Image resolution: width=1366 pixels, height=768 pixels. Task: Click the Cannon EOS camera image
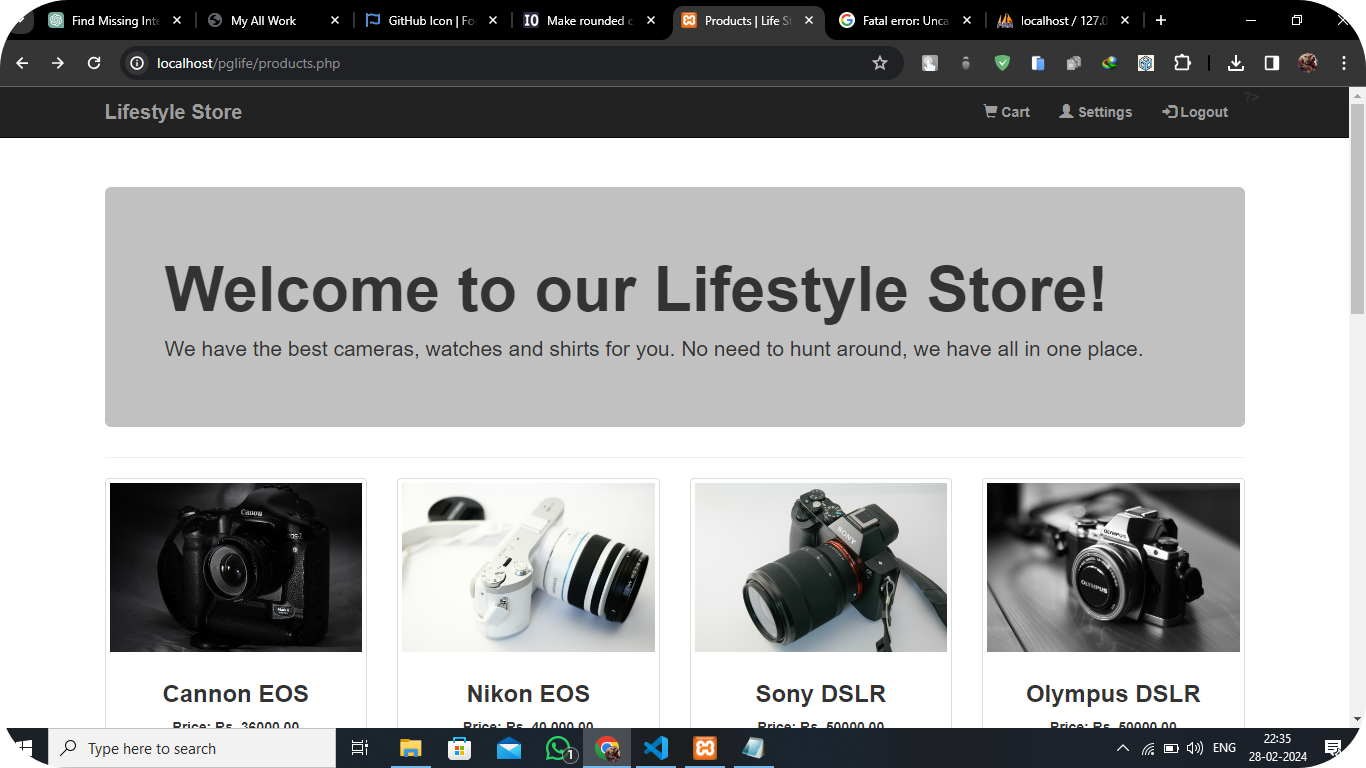click(236, 567)
